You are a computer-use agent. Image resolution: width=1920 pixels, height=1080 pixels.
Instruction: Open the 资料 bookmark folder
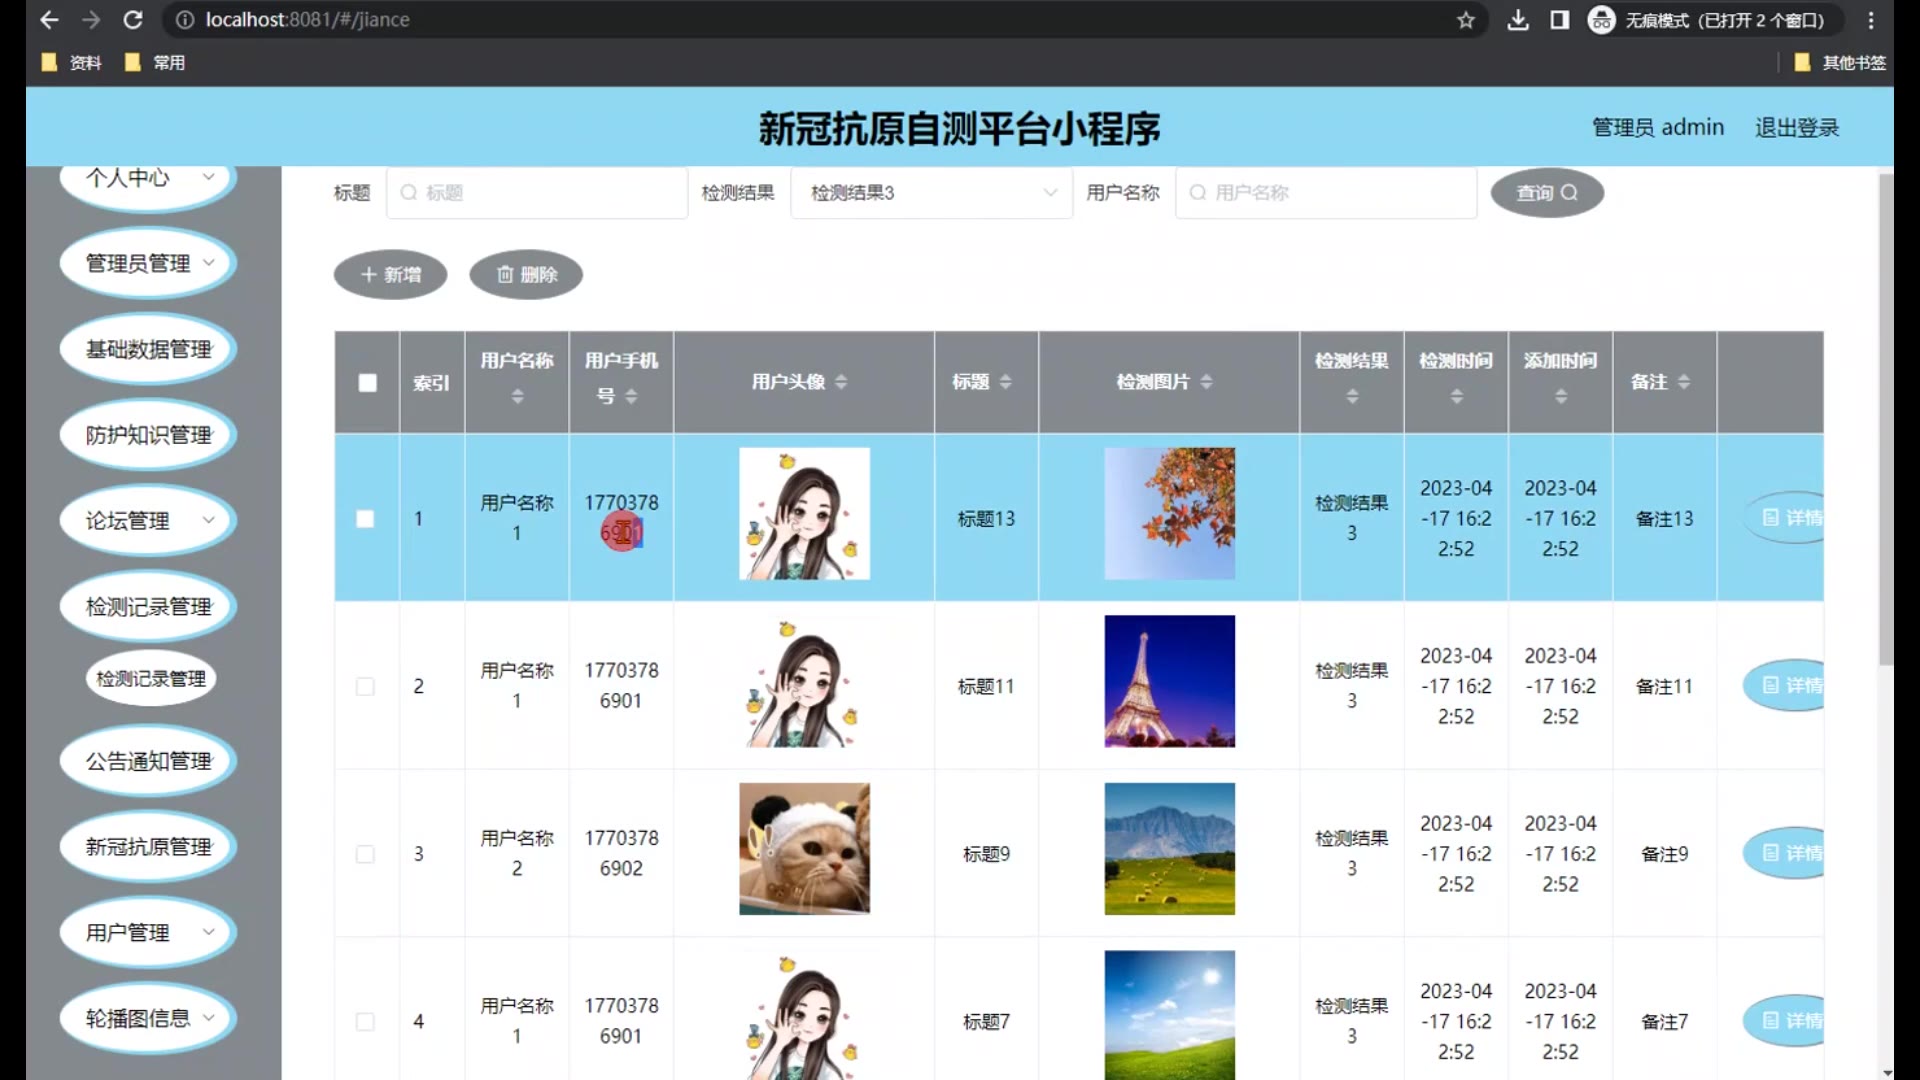(71, 63)
